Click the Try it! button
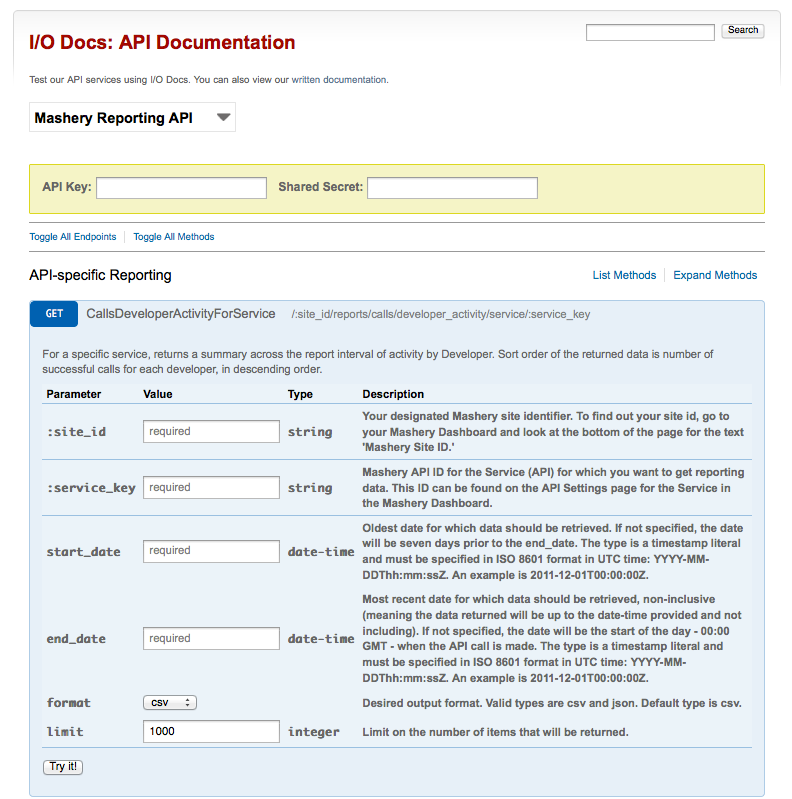Image resolution: width=792 pixels, height=799 pixels. point(63,767)
